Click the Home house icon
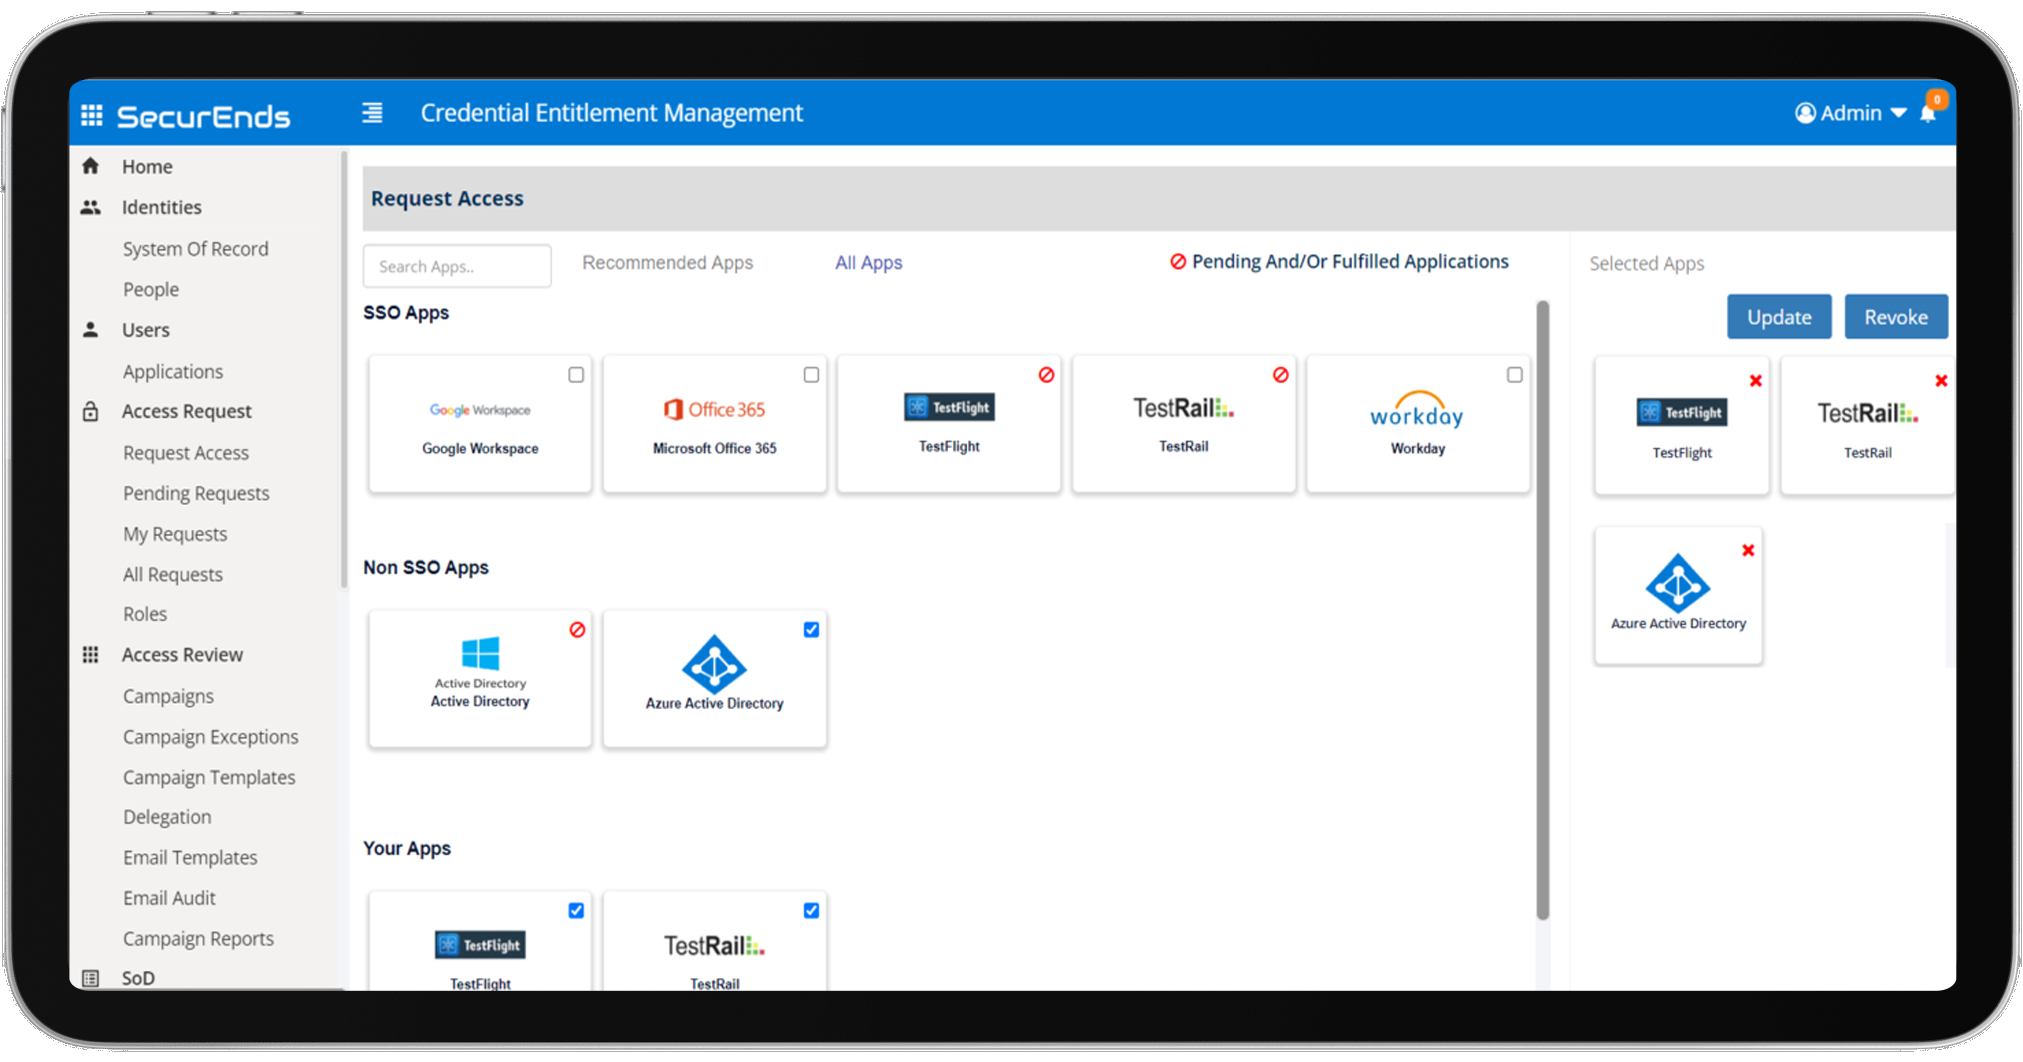The height and width of the screenshot is (1062, 2023). point(90,166)
